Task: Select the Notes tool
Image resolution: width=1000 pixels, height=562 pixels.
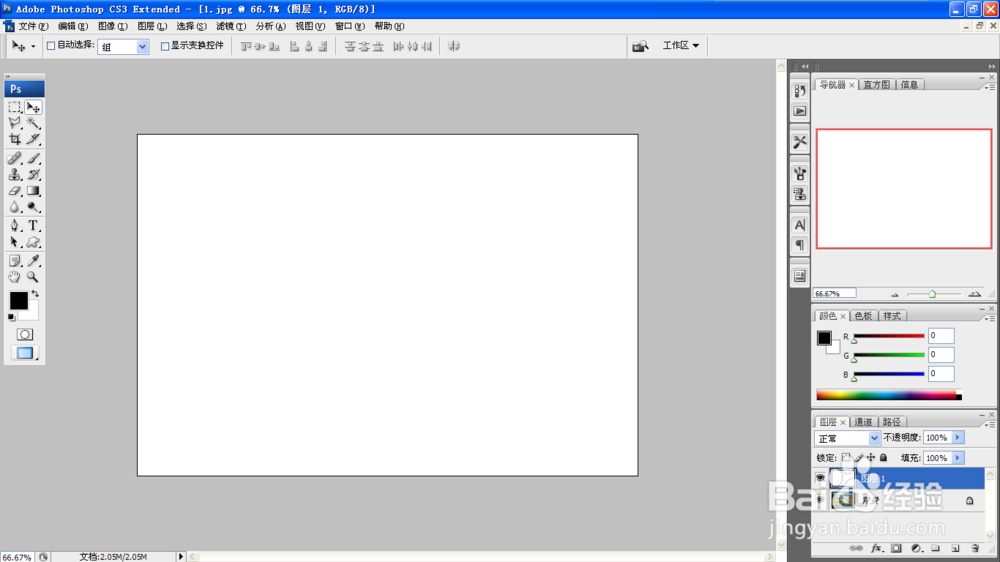Action: coord(15,261)
